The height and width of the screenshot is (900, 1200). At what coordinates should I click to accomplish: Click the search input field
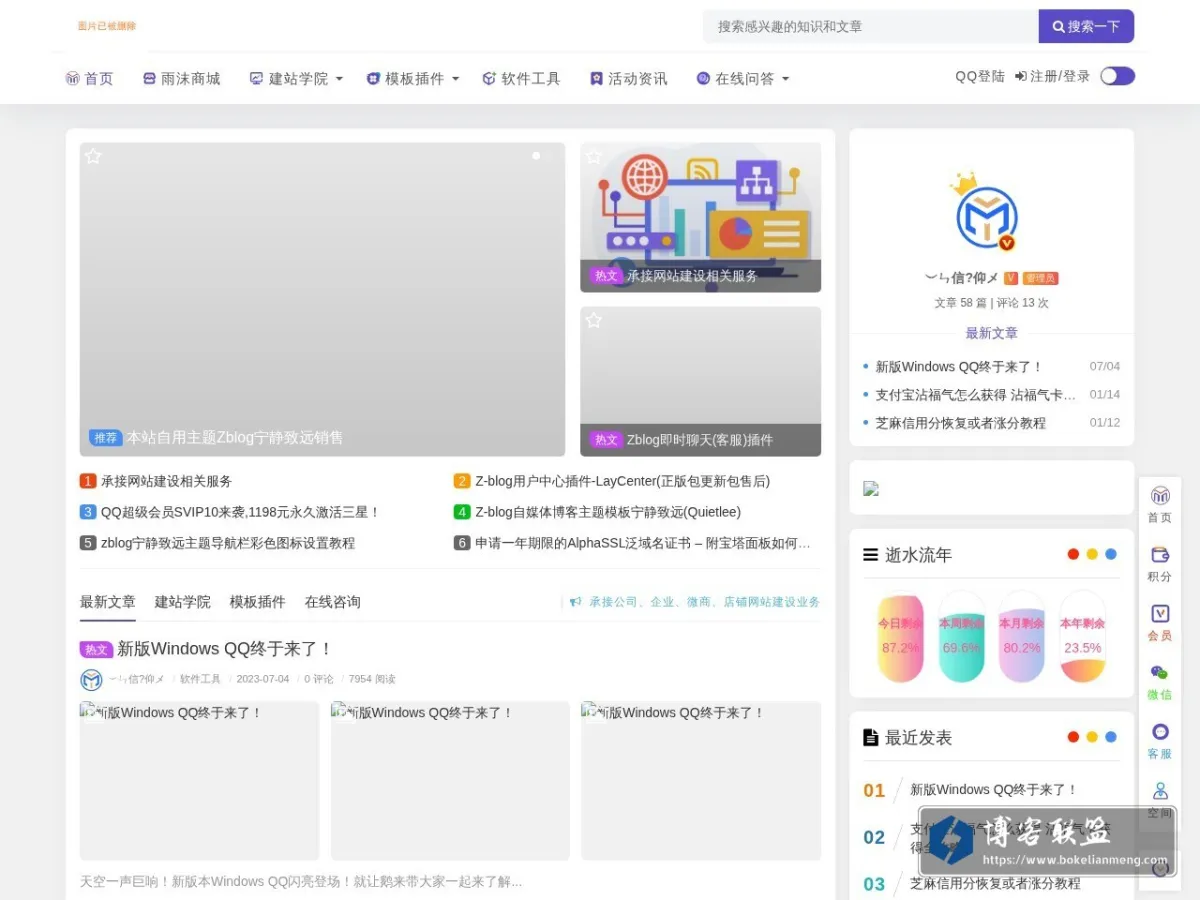click(x=871, y=26)
